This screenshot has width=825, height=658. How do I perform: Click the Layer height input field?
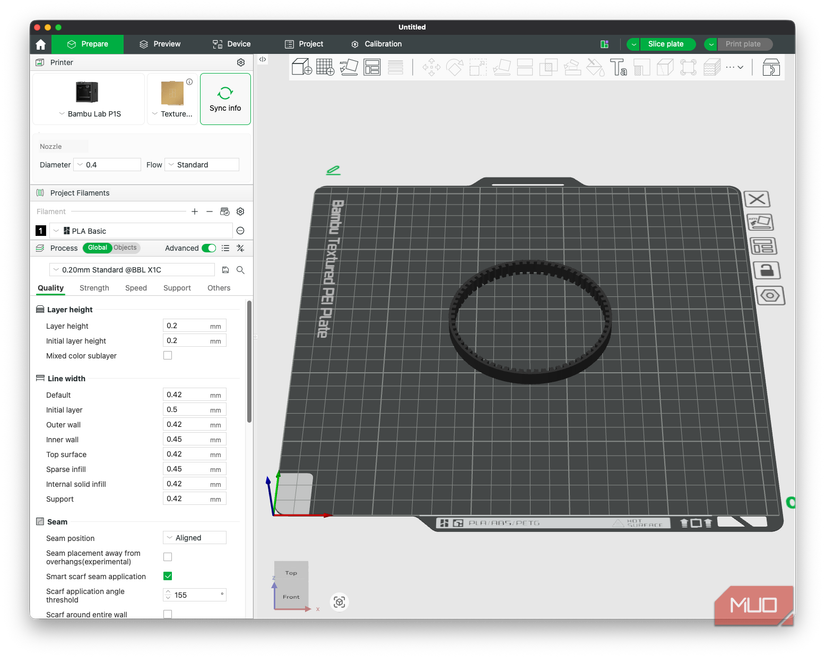click(195, 326)
